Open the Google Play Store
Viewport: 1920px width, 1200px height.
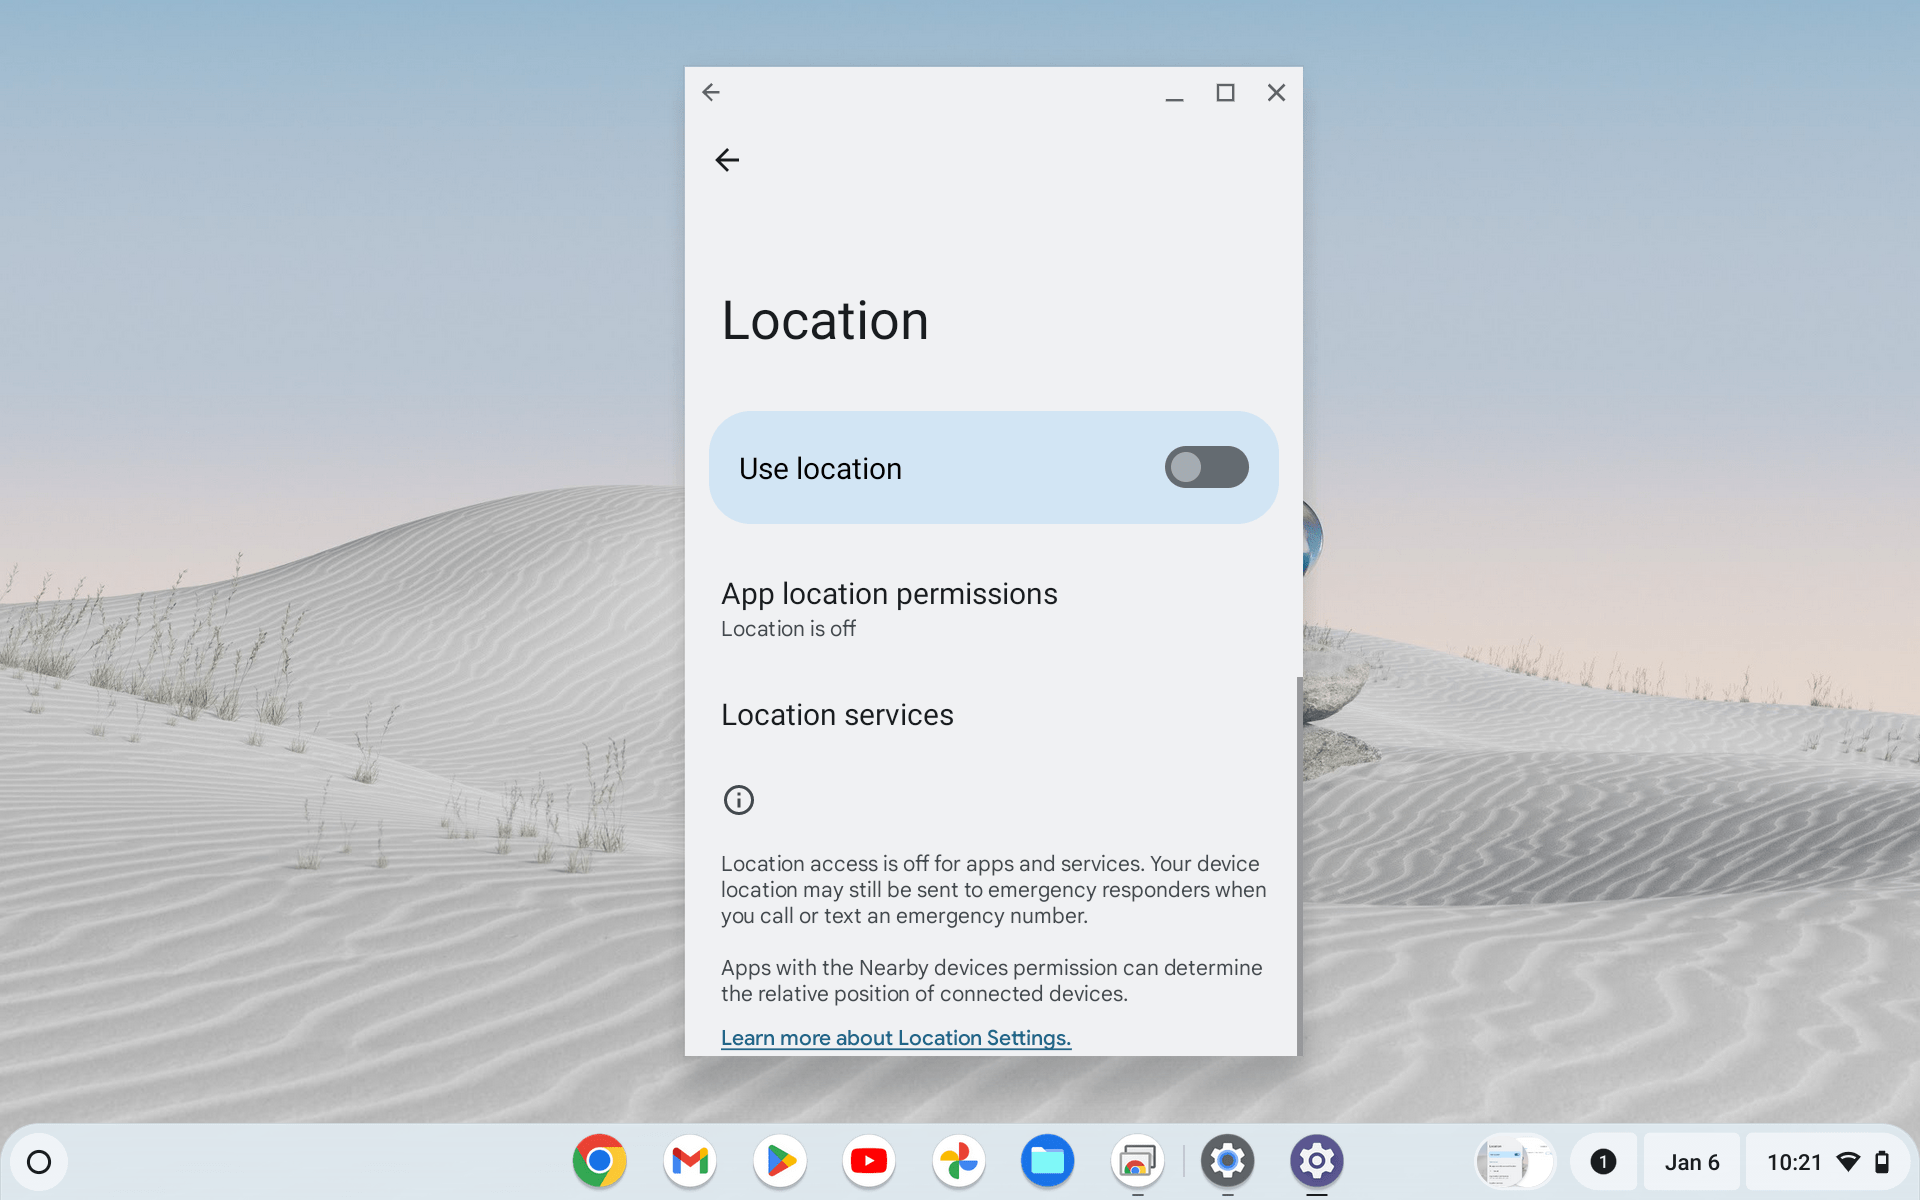coord(779,1161)
